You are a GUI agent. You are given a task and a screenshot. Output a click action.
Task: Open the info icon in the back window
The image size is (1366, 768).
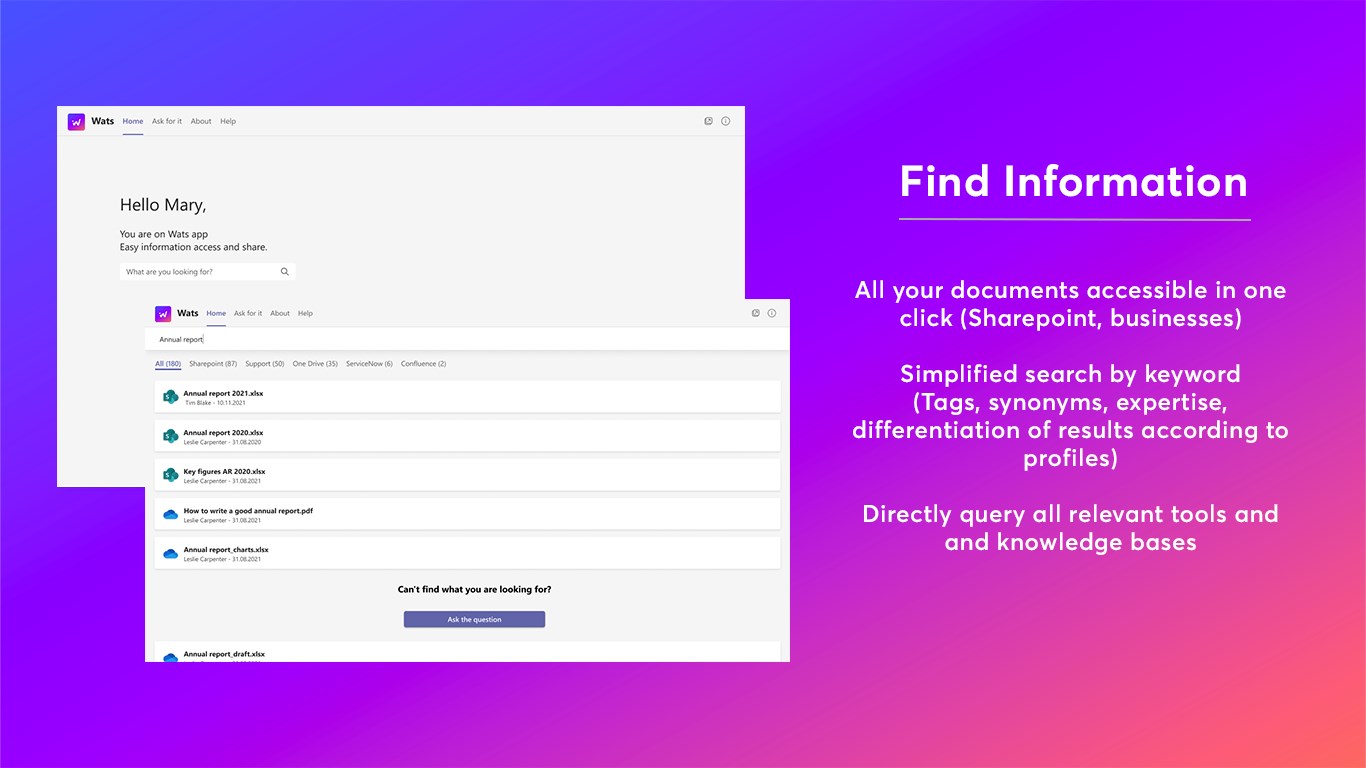click(x=726, y=121)
